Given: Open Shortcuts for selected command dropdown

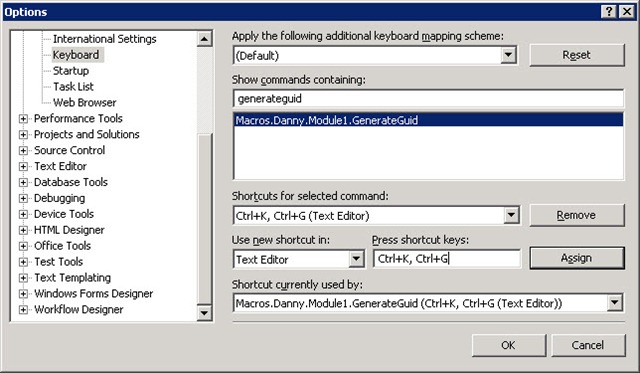Looking at the screenshot, I should [511, 215].
